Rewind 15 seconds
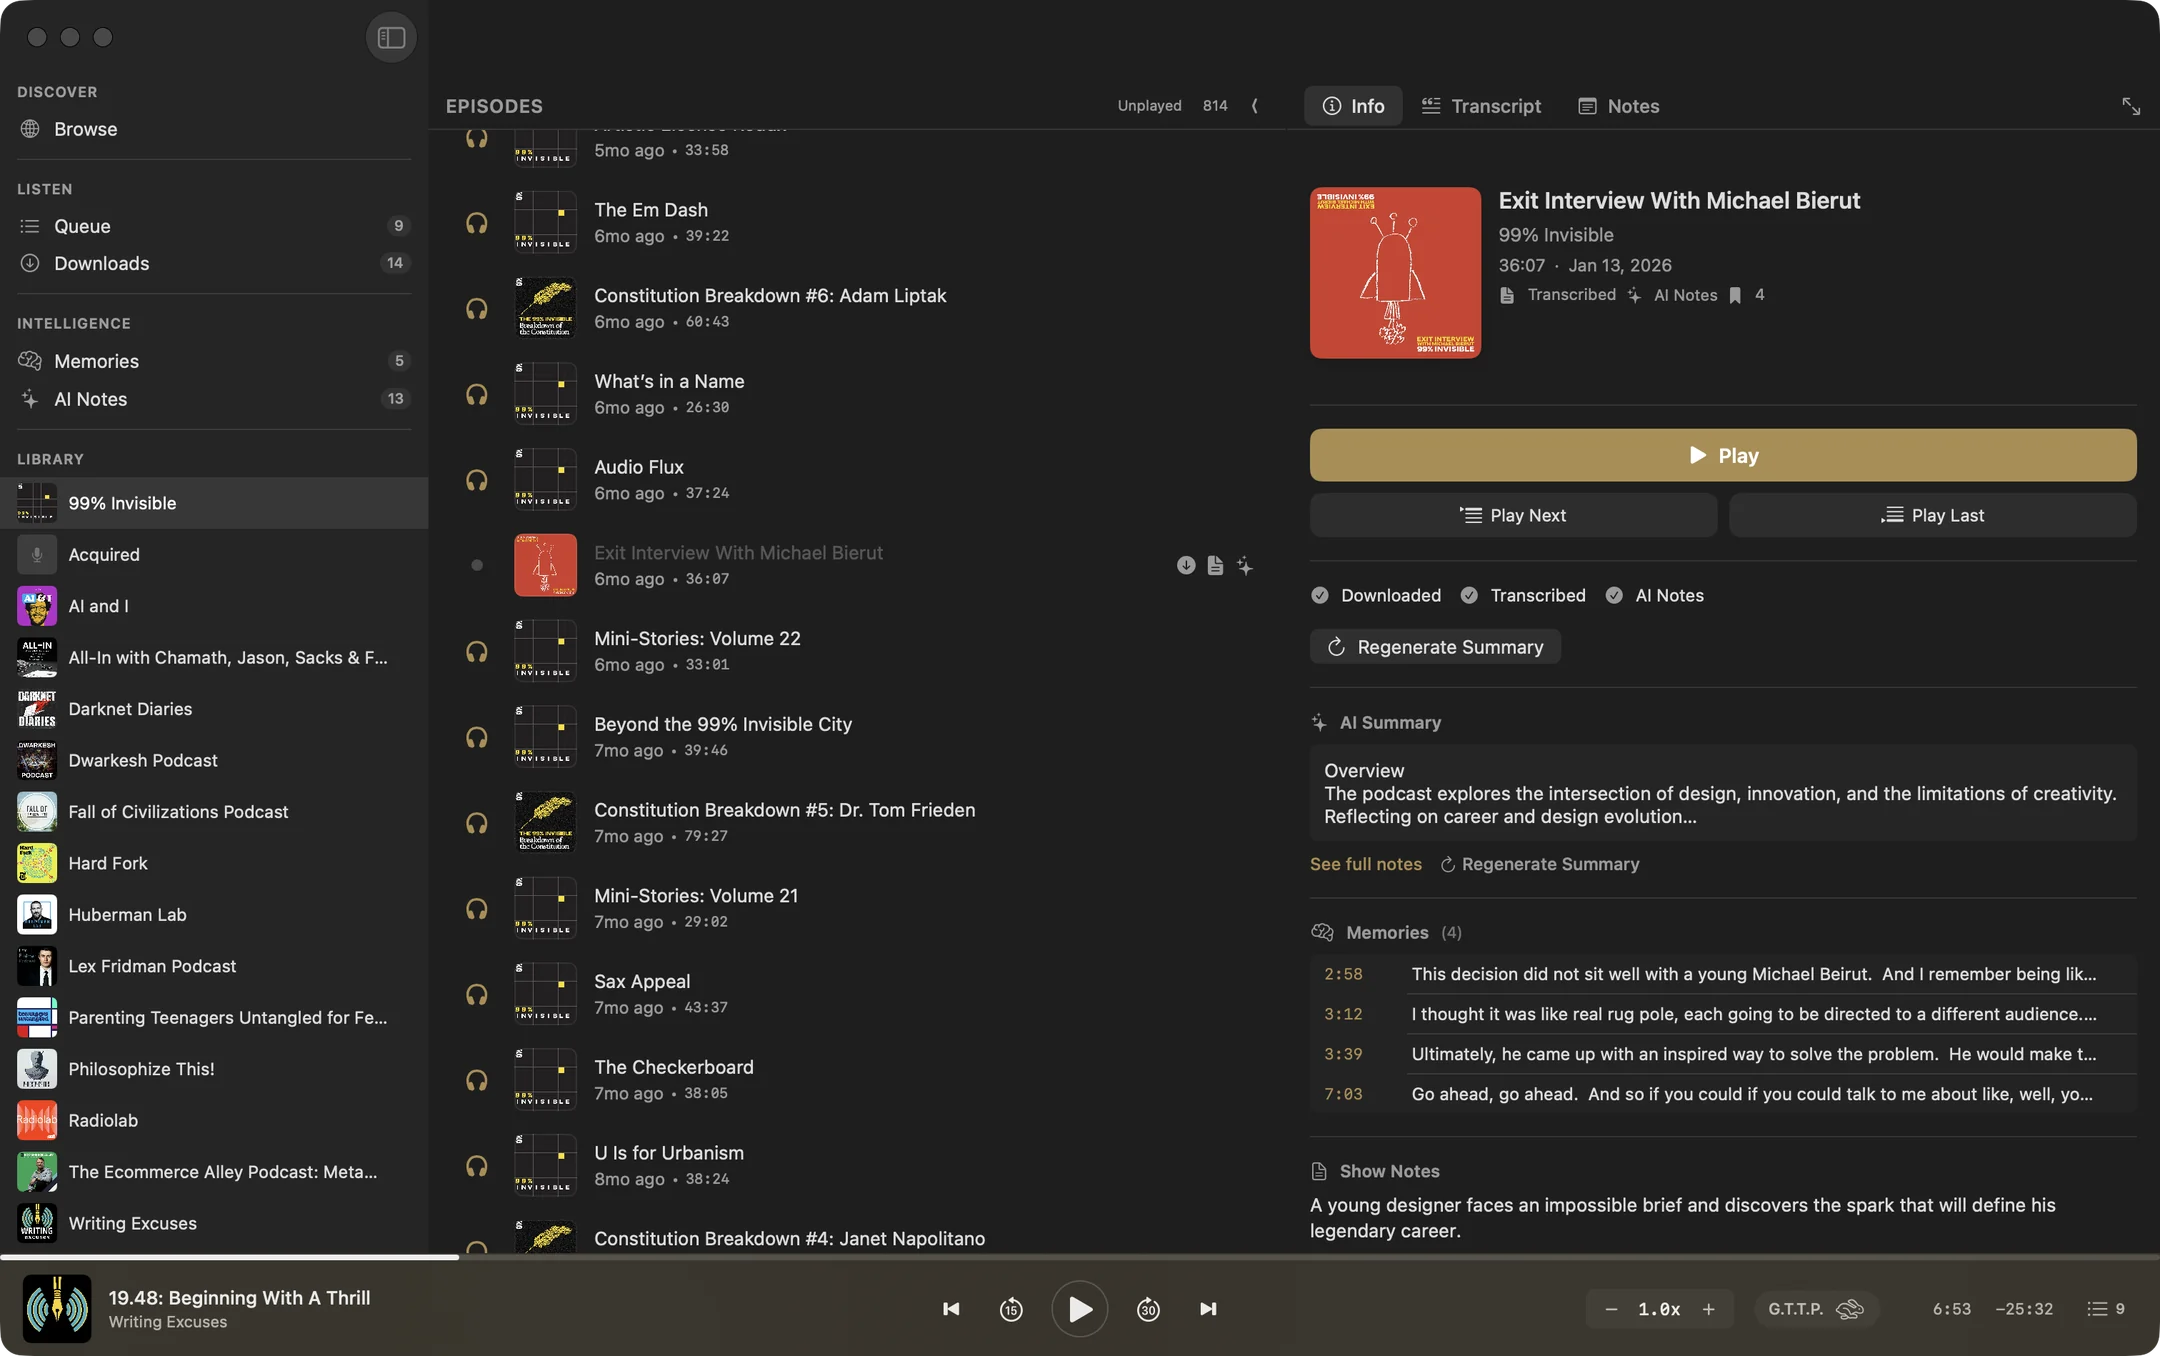 click(1011, 1309)
